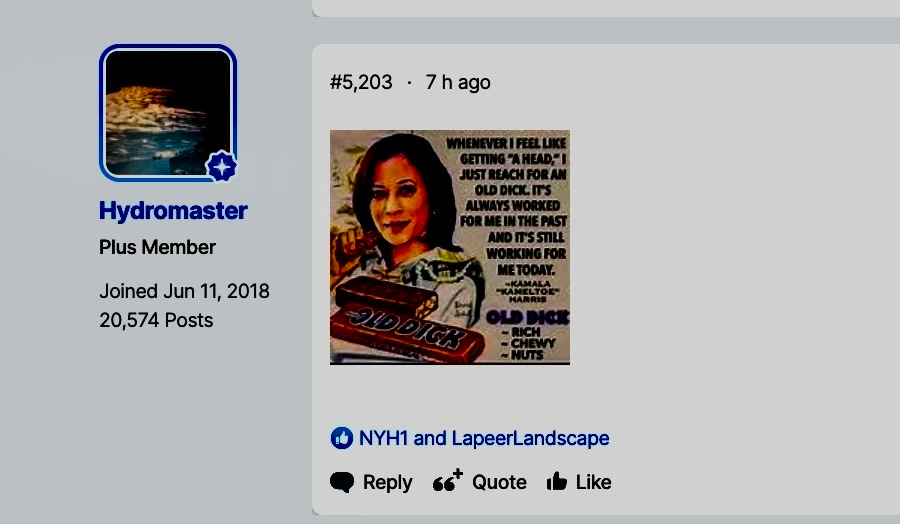Click the "20,574 Posts" count
Screen dimensions: 900x524
156,320
